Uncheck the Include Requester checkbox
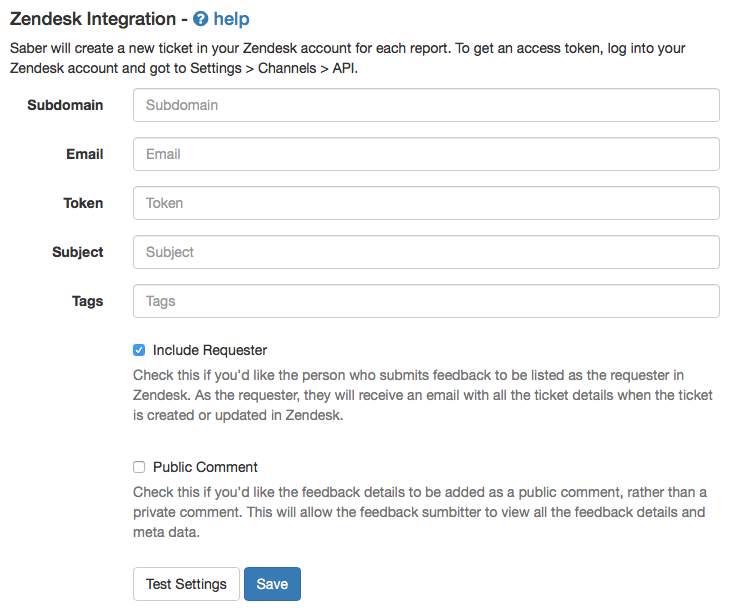Screen dimensions: 732x613 pyautogui.click(x=139, y=350)
